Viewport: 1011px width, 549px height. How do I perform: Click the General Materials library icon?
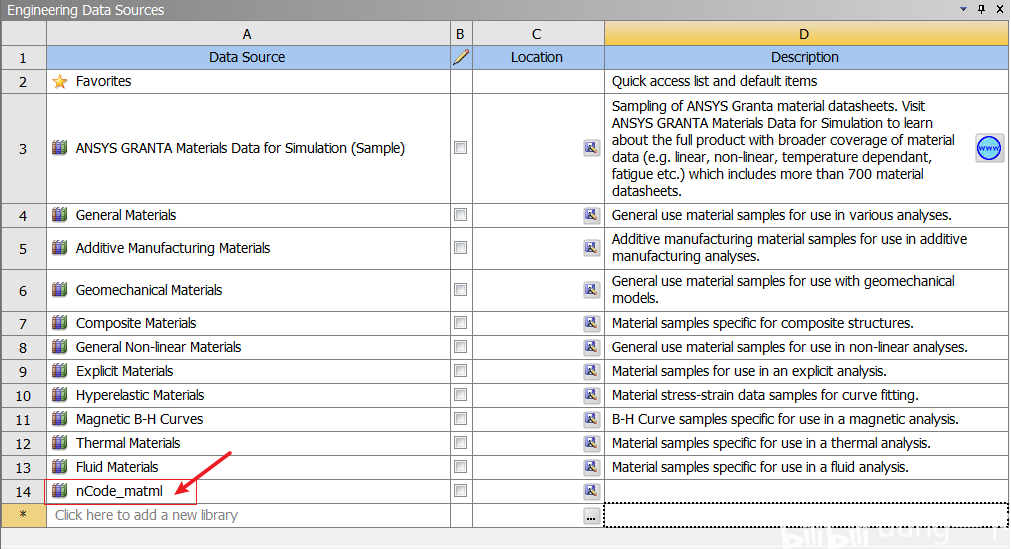[x=59, y=215]
